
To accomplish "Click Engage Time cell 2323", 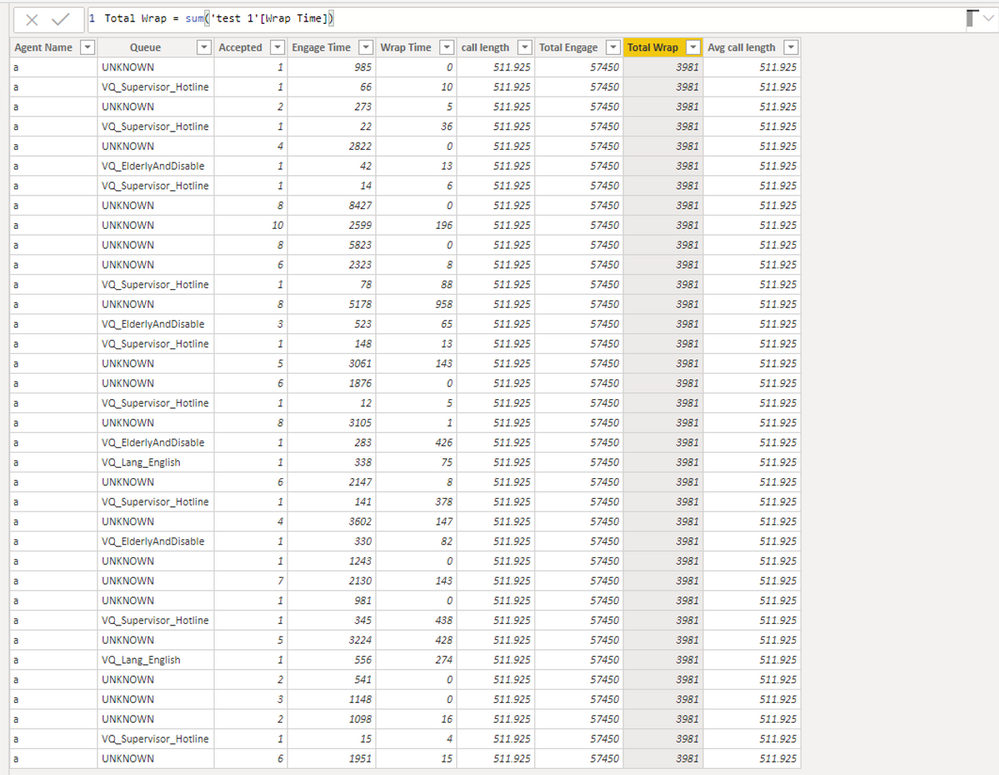I will click(x=331, y=264).
